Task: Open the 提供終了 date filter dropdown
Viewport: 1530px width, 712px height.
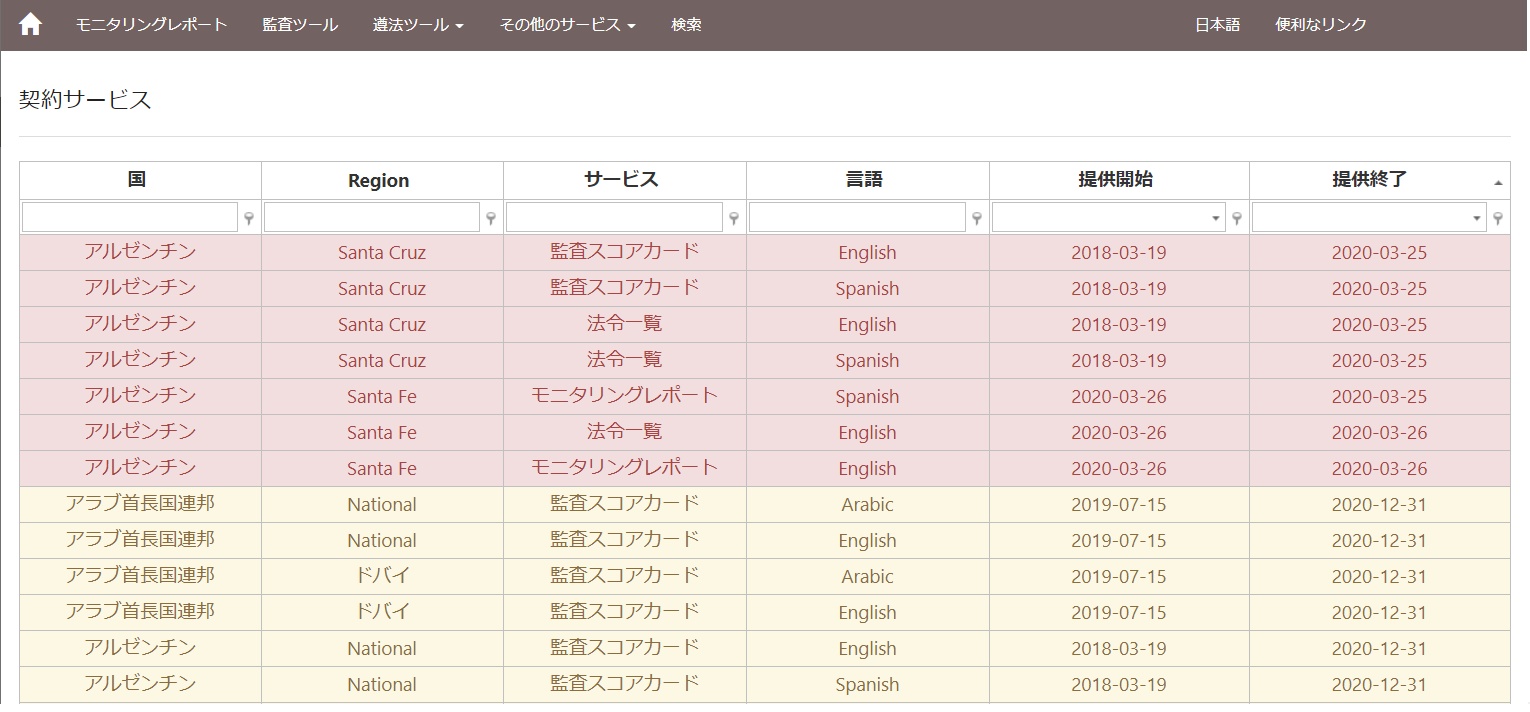Action: click(x=1369, y=217)
